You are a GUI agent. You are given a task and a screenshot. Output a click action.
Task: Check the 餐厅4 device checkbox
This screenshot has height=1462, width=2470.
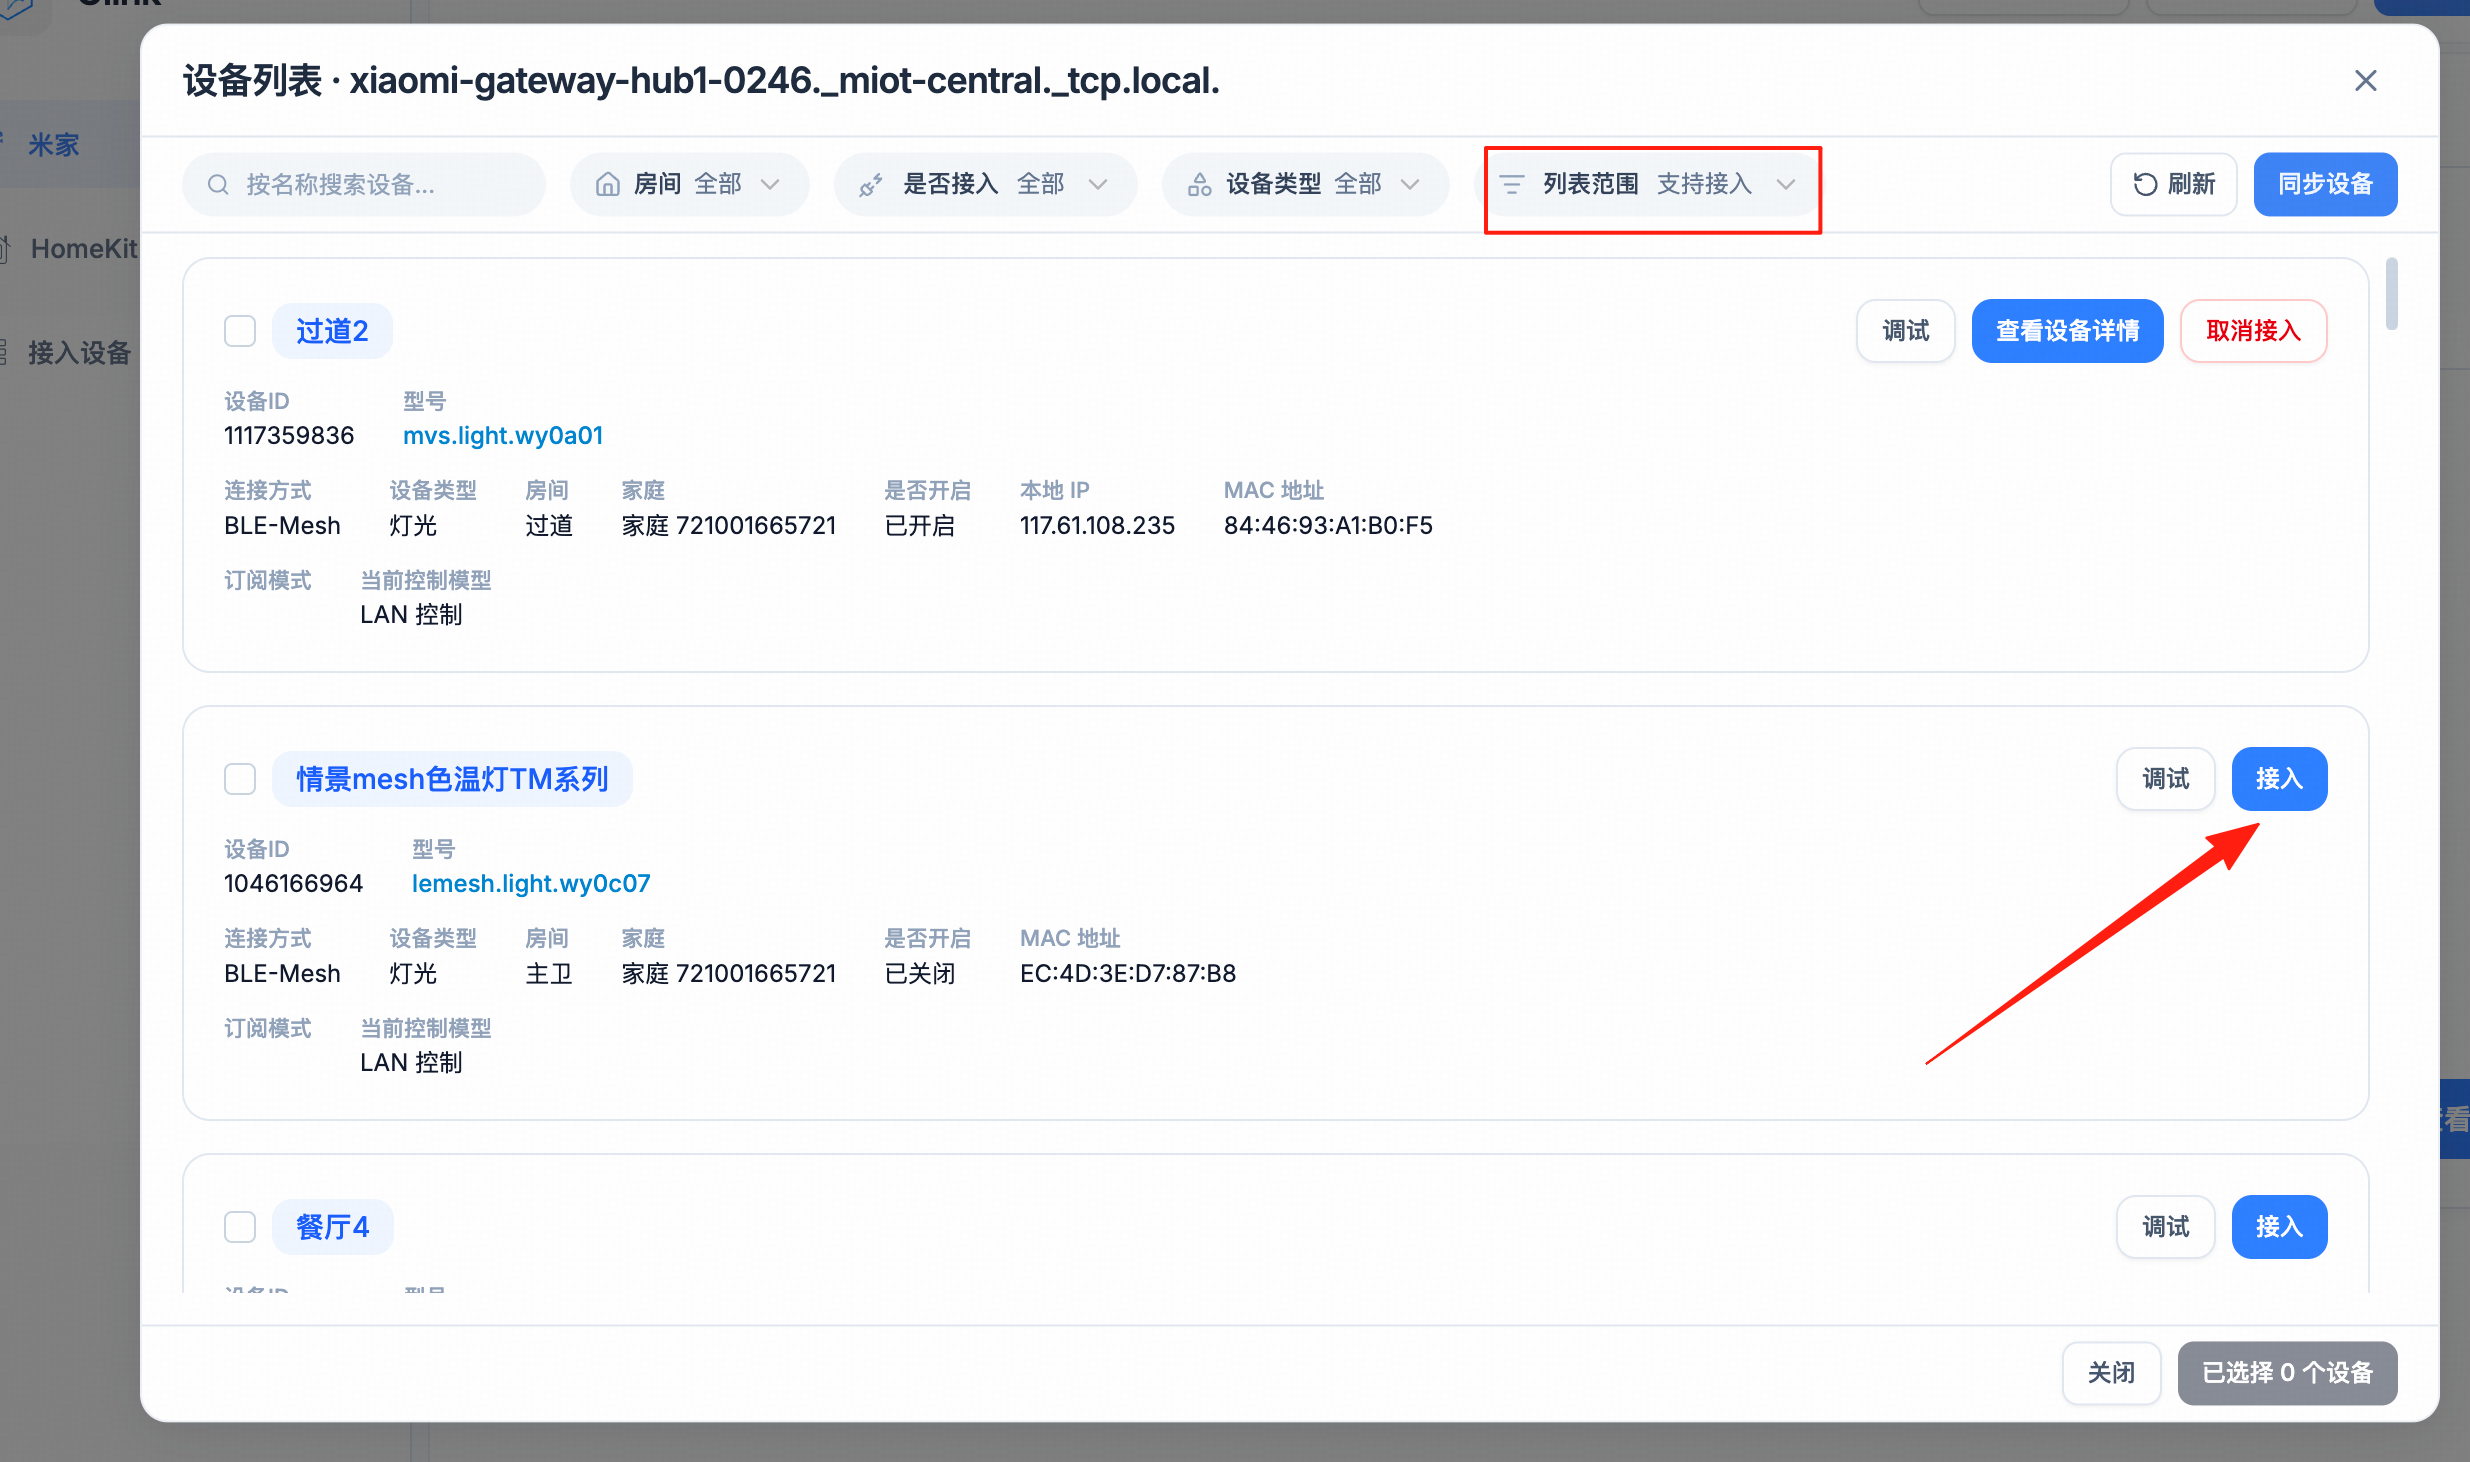[240, 1227]
